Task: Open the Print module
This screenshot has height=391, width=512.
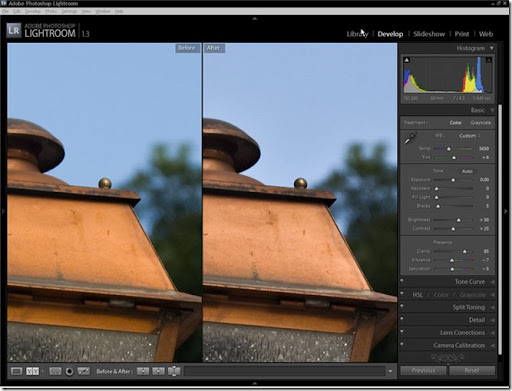Action: click(462, 34)
